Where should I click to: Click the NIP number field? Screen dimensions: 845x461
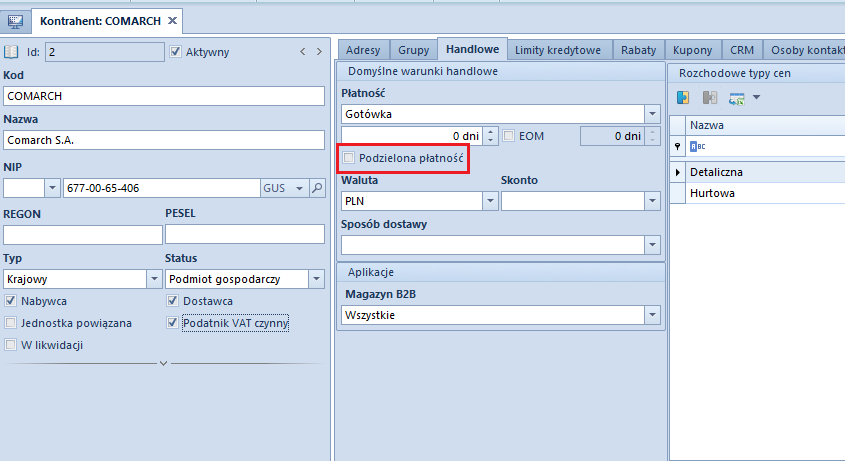162,188
